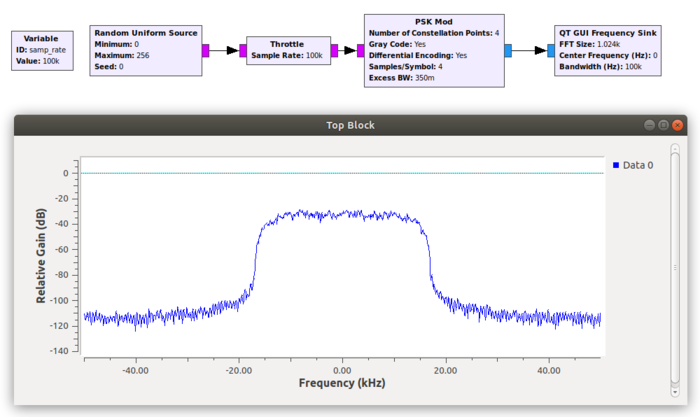This screenshot has width=700, height=417.
Task: Click Value: 100k in Variable block
Action: [x=38, y=61]
